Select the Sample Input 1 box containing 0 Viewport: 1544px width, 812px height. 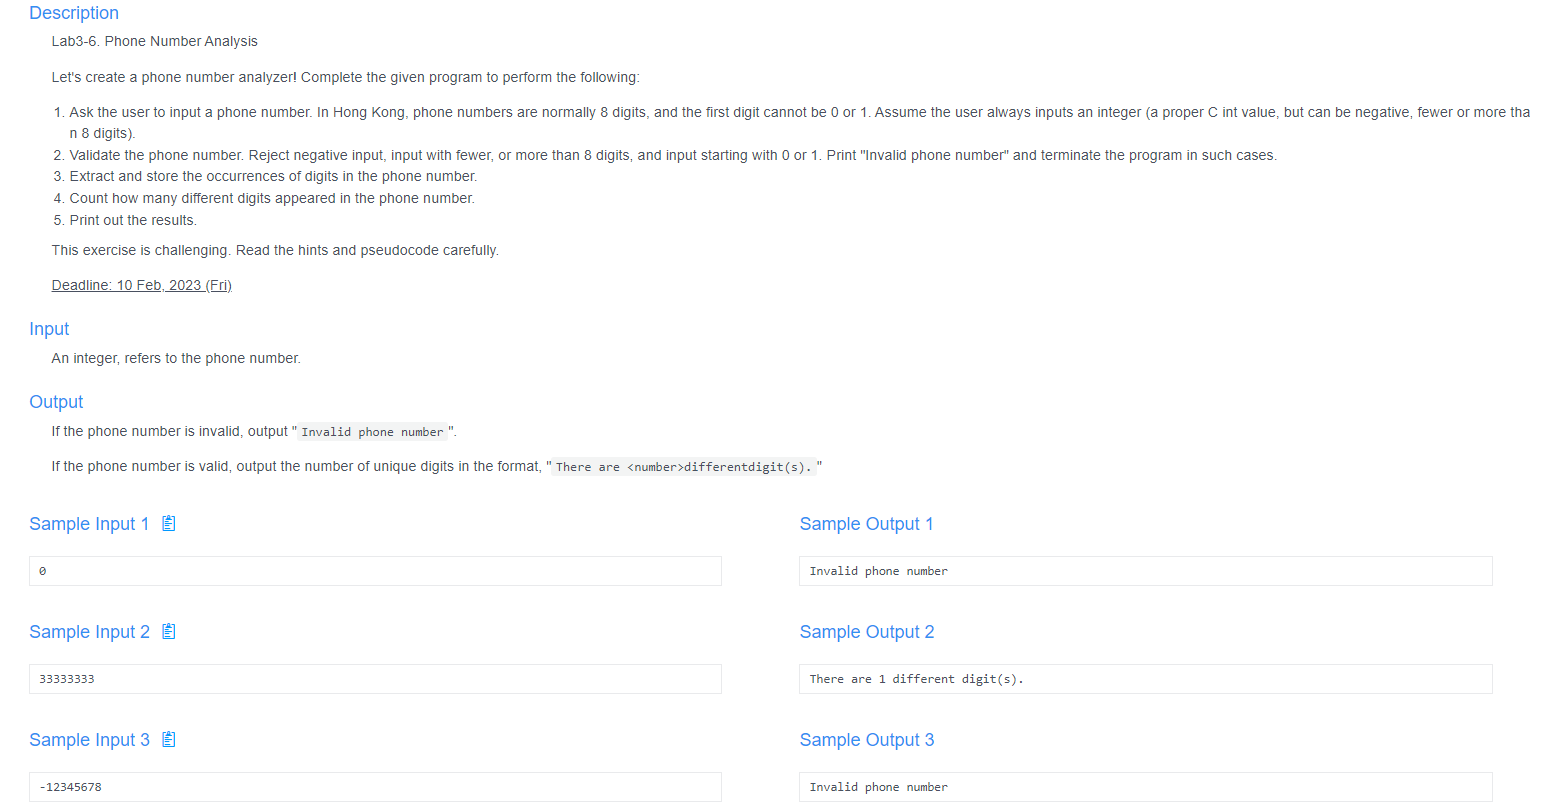[374, 570]
